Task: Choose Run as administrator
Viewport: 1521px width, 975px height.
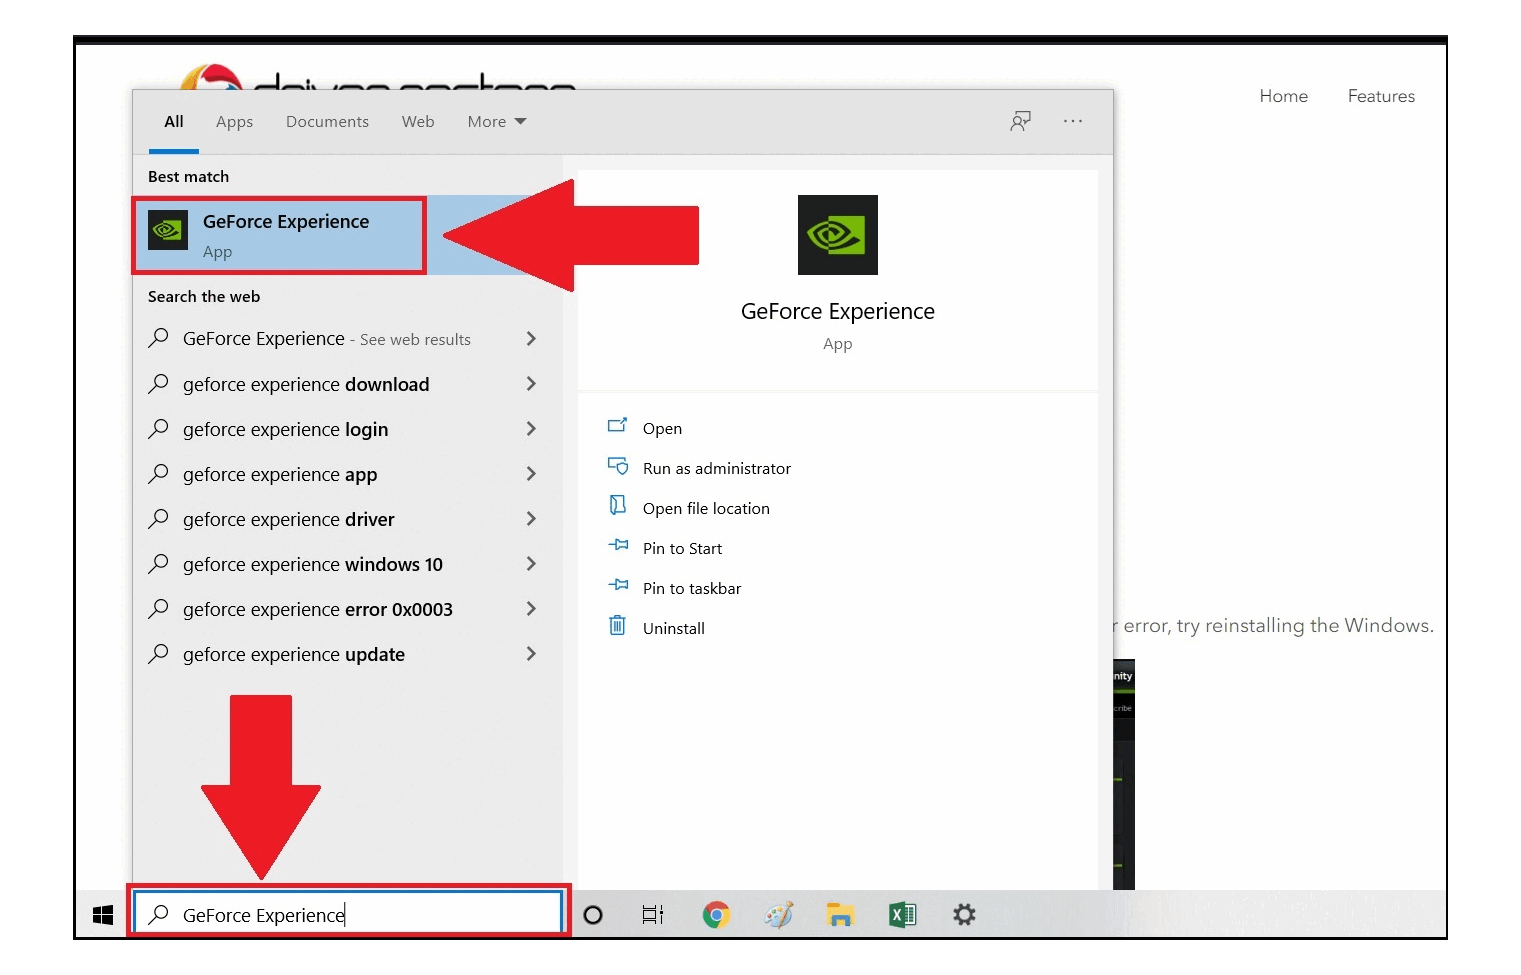Action: (717, 468)
